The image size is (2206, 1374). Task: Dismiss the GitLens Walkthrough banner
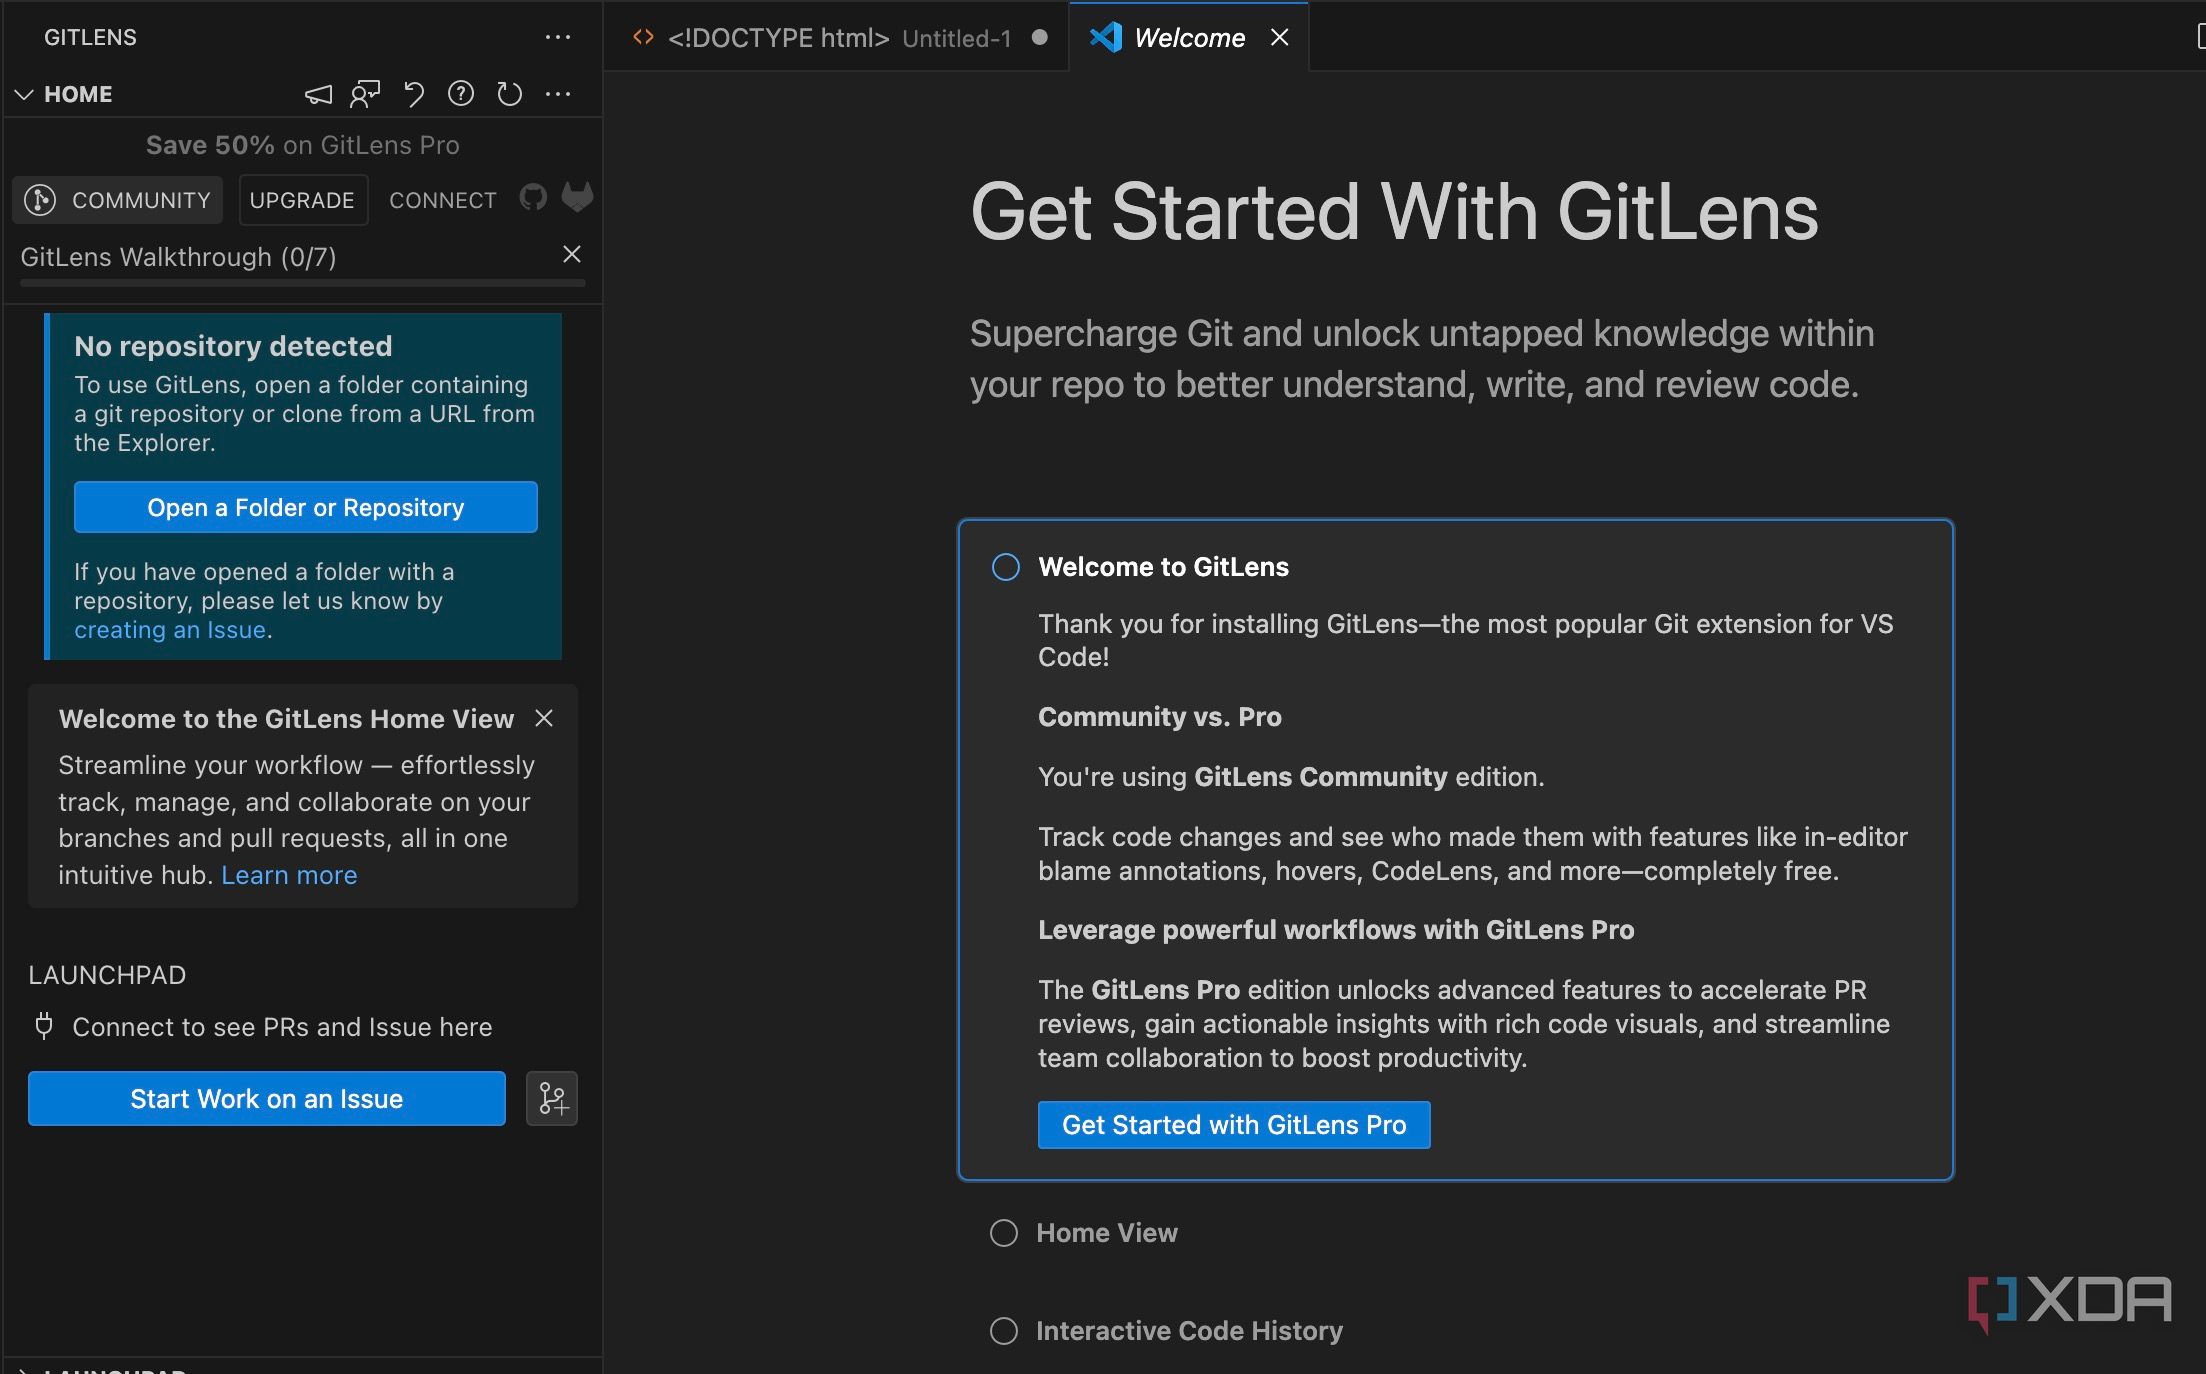pos(572,254)
